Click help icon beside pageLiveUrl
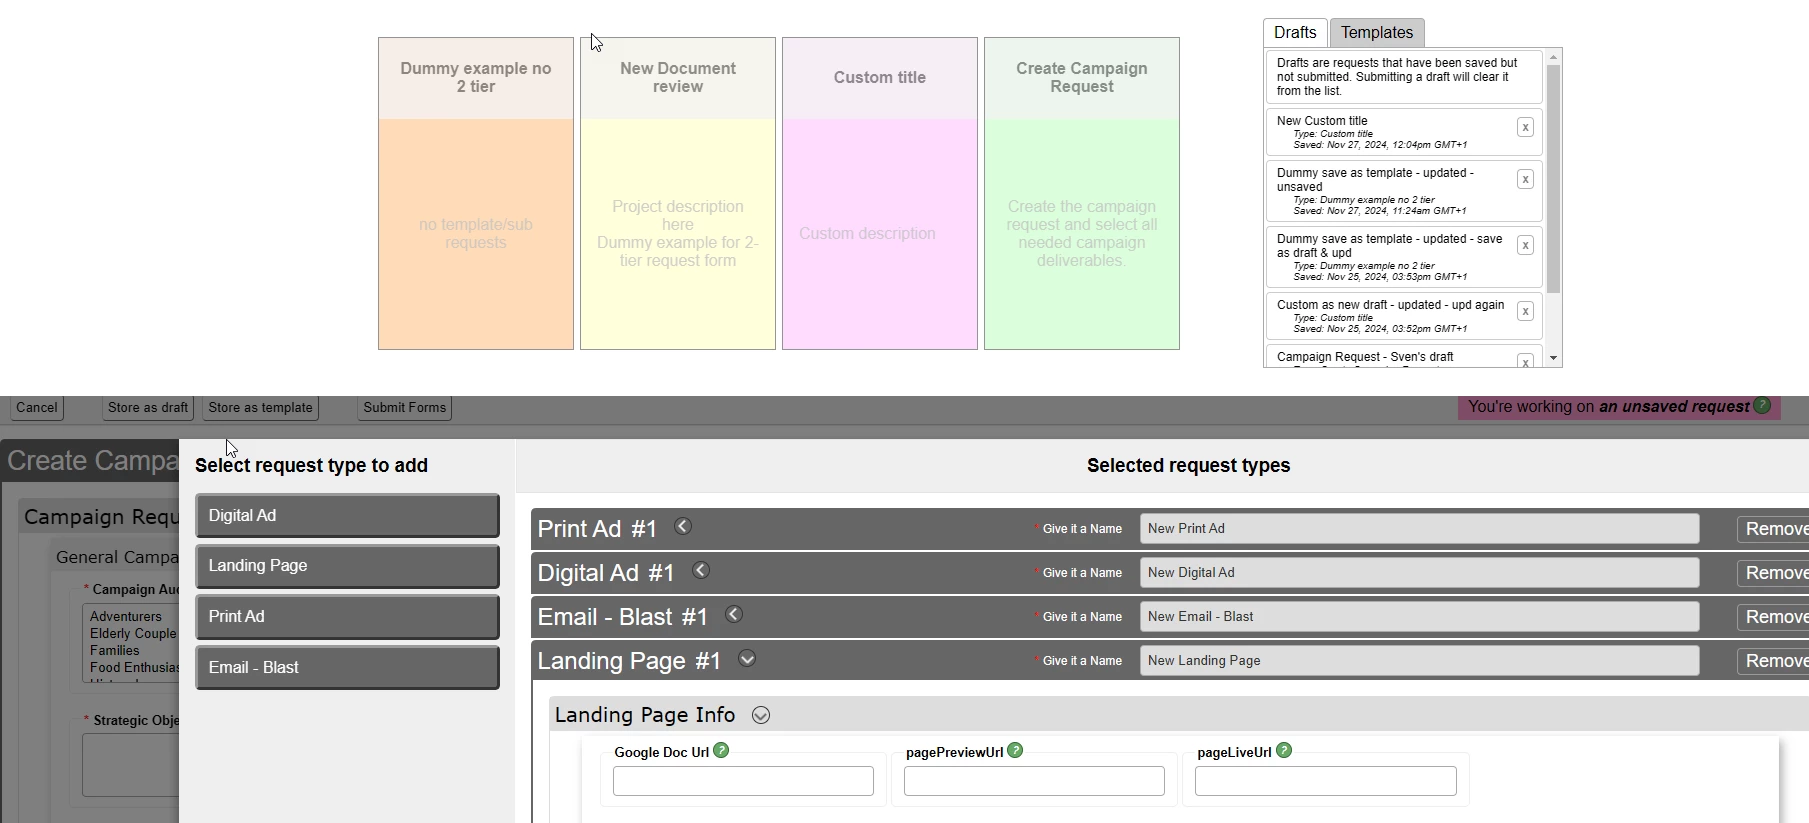 (x=1284, y=750)
